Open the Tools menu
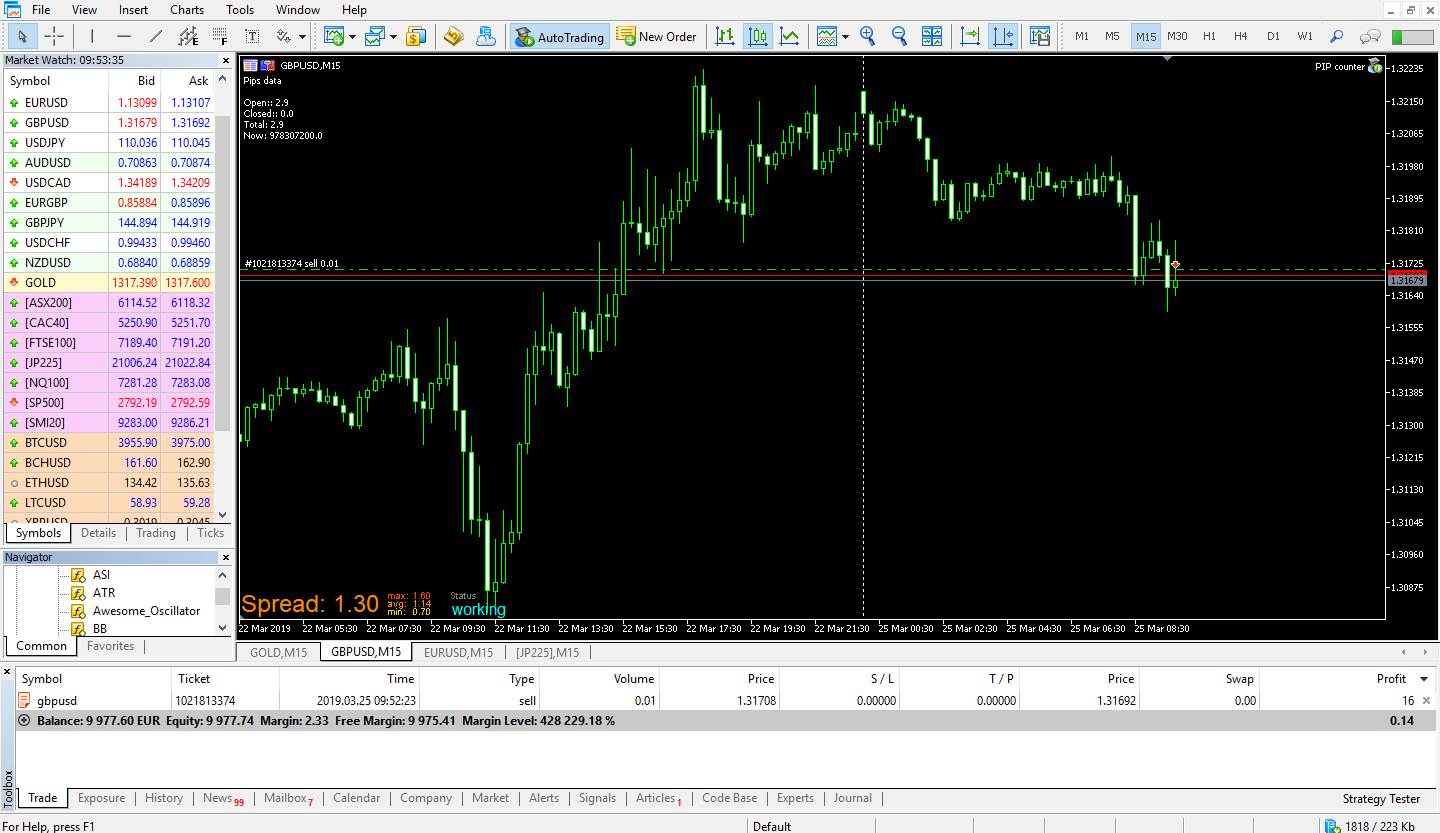 (x=240, y=10)
